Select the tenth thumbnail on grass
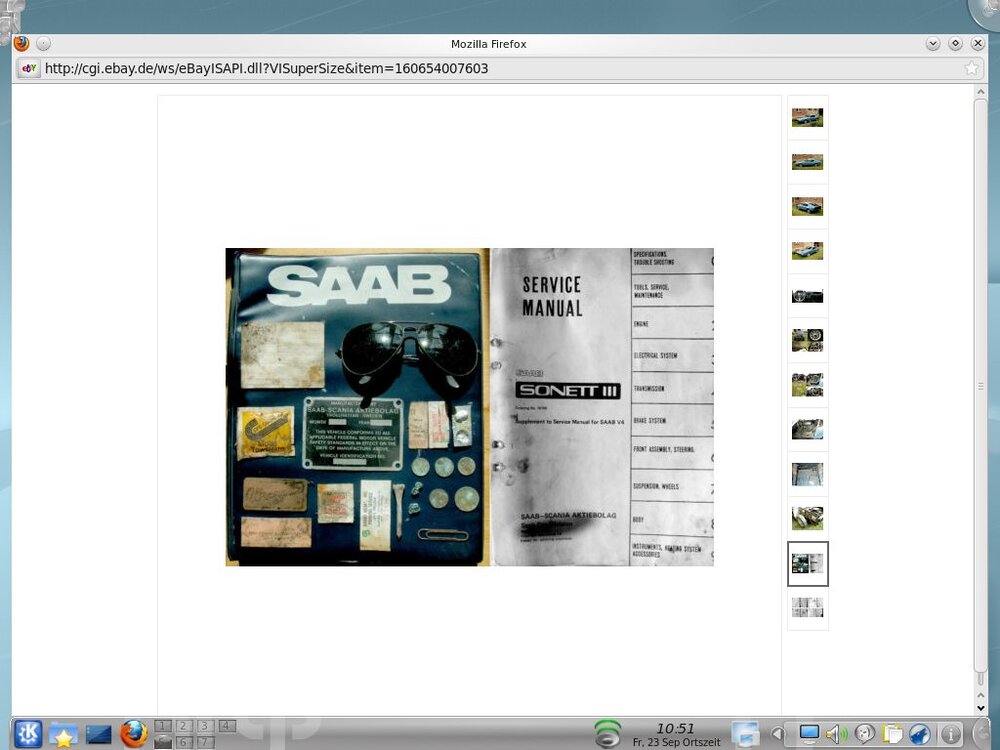Screen dimensions: 1000x750 coord(807,518)
